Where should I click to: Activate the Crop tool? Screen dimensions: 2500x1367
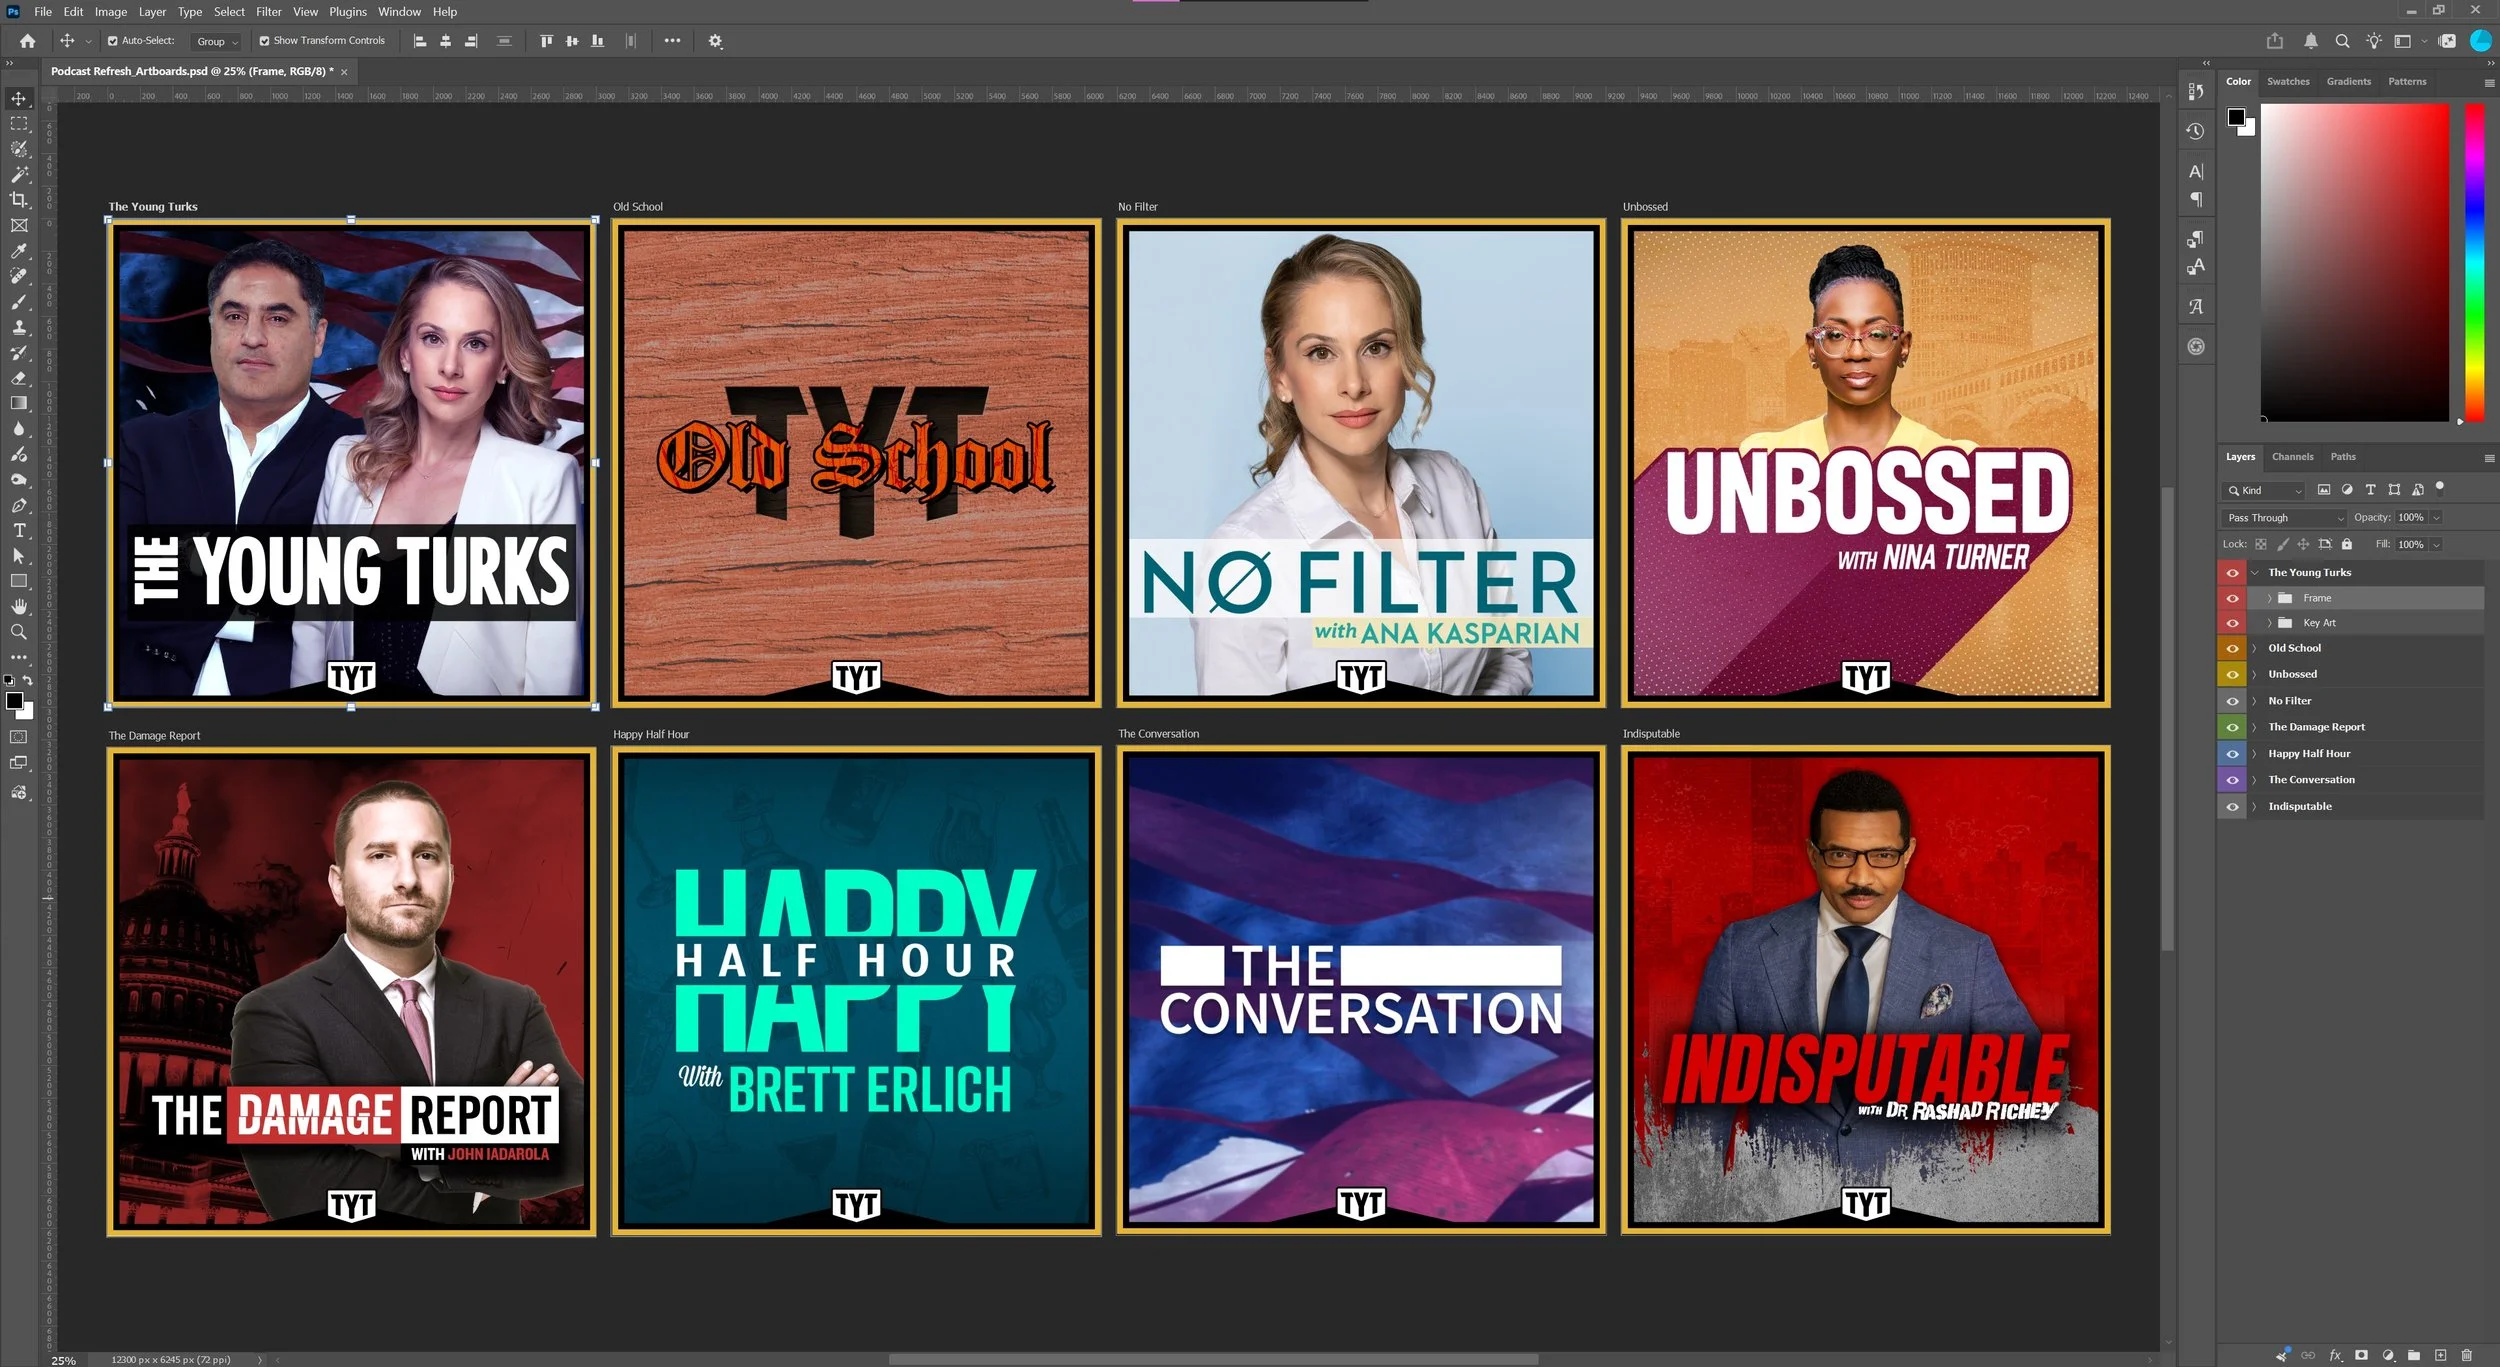(x=19, y=200)
